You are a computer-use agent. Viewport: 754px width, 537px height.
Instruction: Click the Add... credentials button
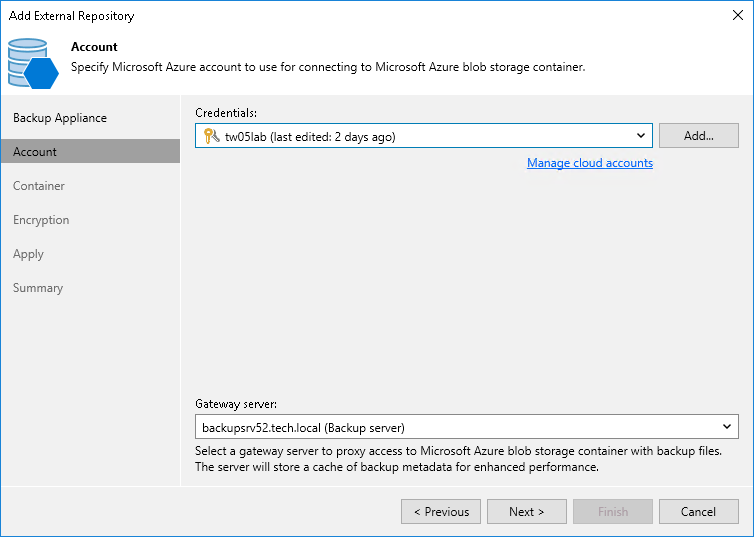point(699,136)
